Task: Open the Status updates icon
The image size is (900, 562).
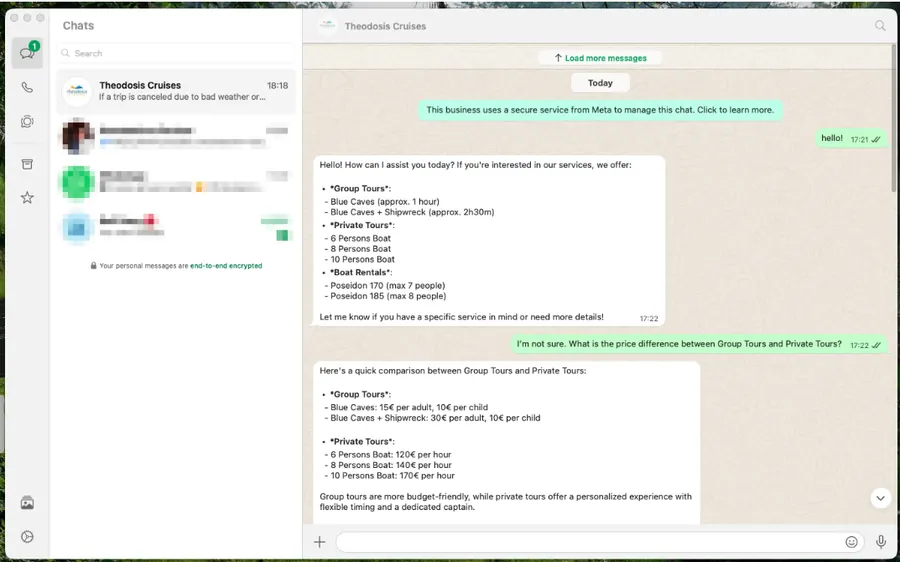Action: point(27,122)
